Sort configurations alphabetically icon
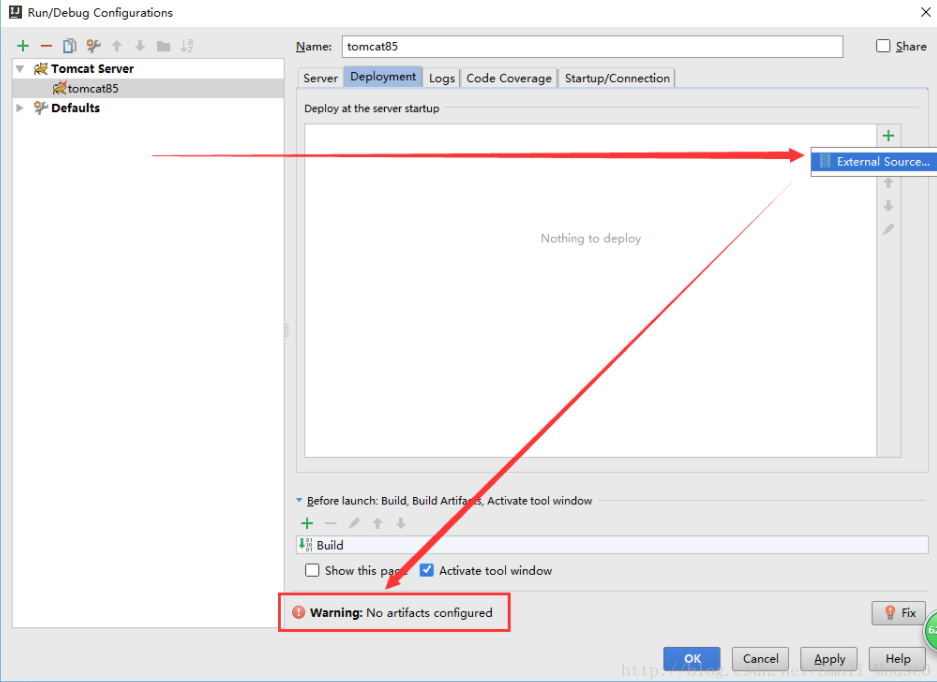 (187, 46)
